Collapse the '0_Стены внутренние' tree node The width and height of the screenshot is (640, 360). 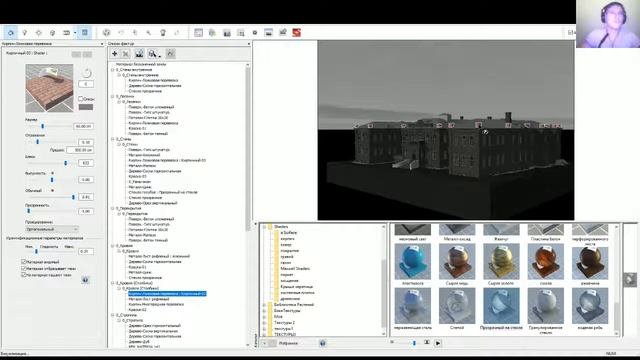point(113,70)
